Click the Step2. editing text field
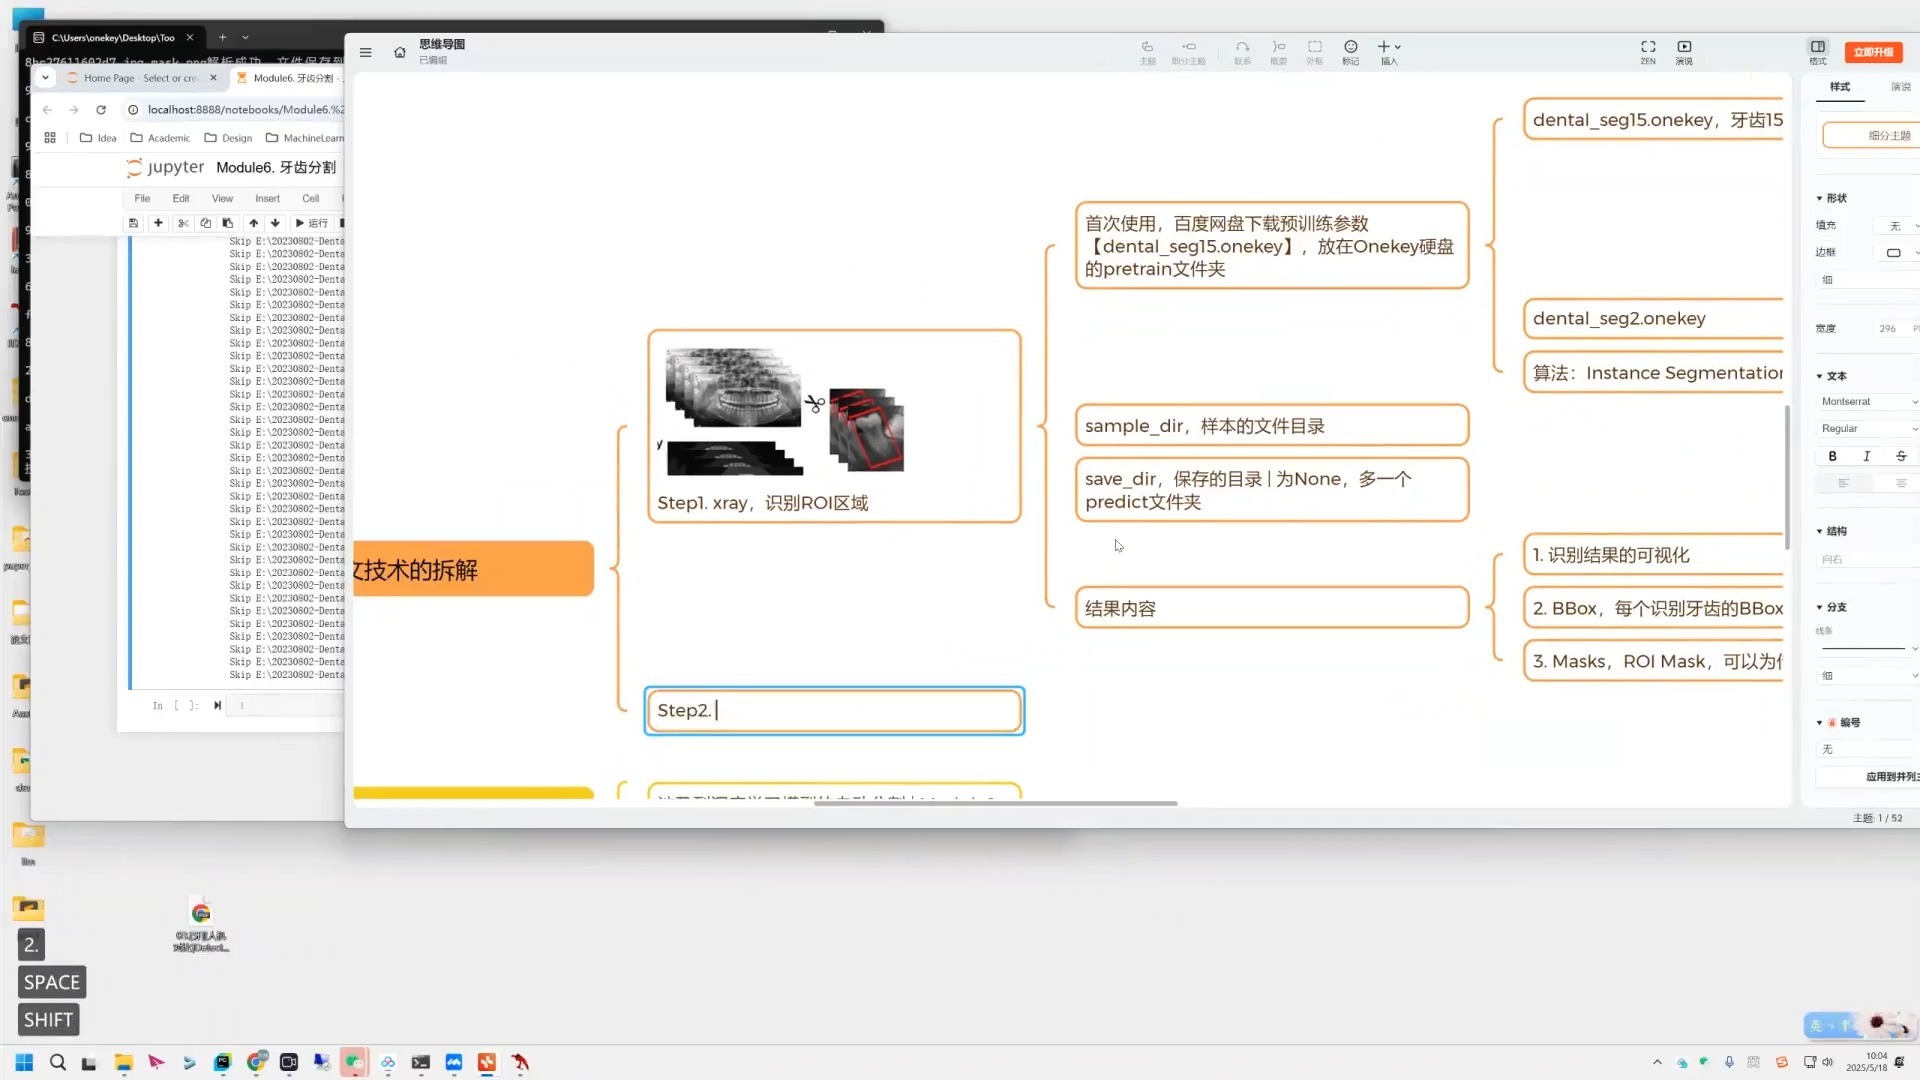The height and width of the screenshot is (1080, 1920). coord(834,711)
